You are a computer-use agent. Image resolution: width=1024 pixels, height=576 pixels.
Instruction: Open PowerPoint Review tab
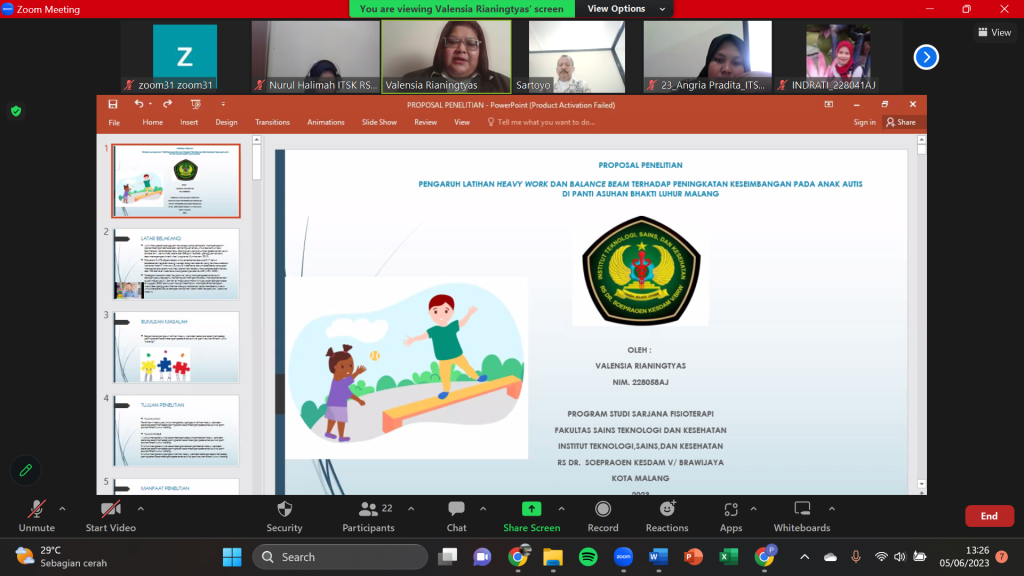point(425,122)
